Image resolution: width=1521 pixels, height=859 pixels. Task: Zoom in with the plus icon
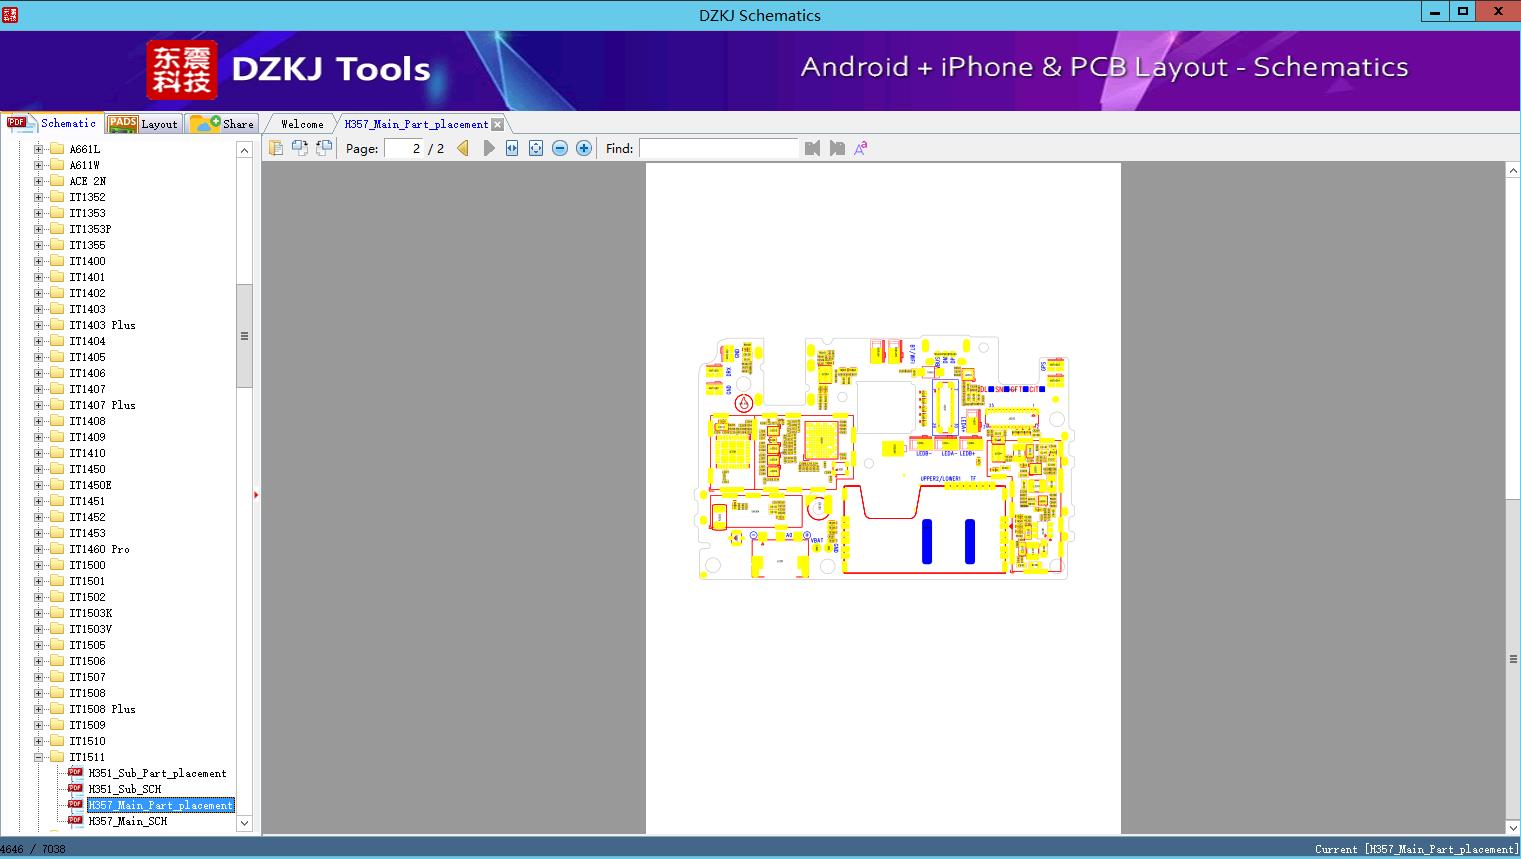point(584,148)
